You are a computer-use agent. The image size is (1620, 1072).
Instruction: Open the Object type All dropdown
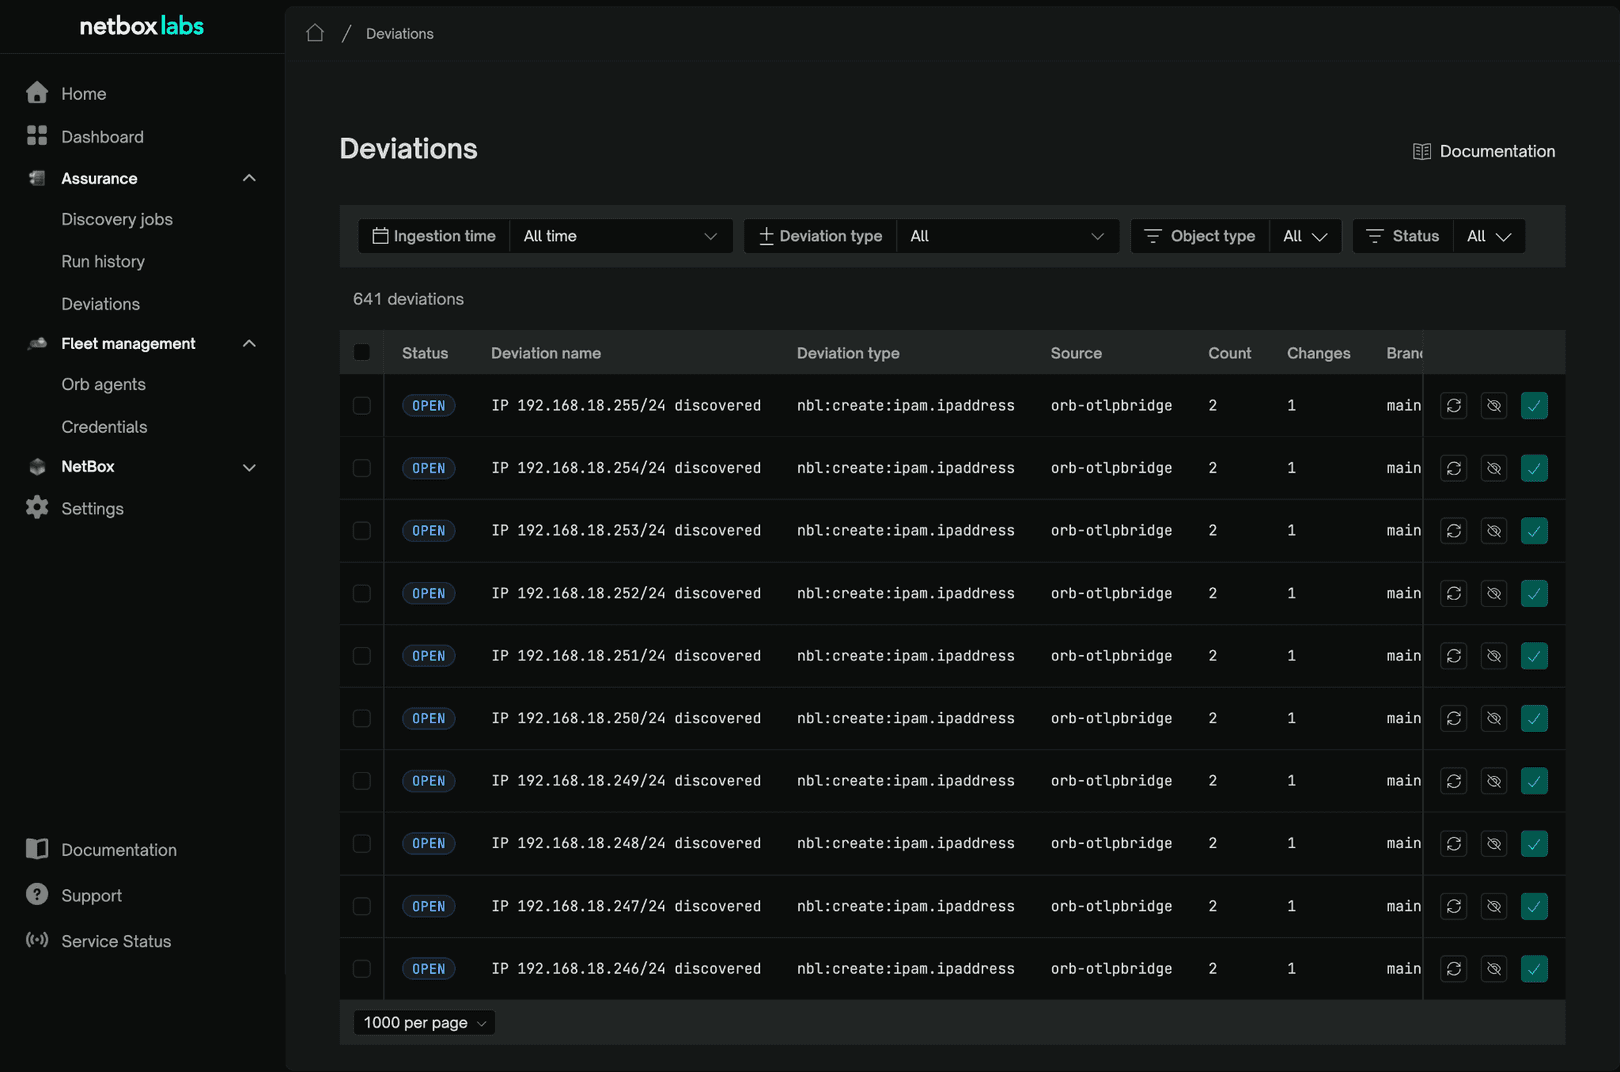coord(1305,236)
